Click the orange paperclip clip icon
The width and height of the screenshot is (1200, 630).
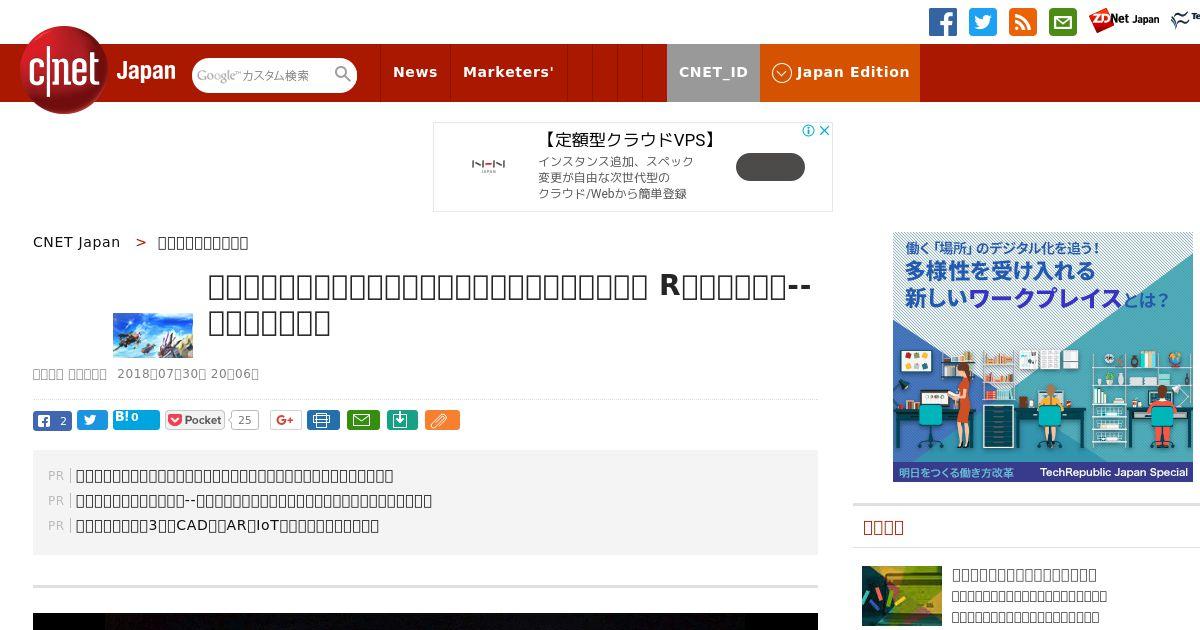coord(442,420)
